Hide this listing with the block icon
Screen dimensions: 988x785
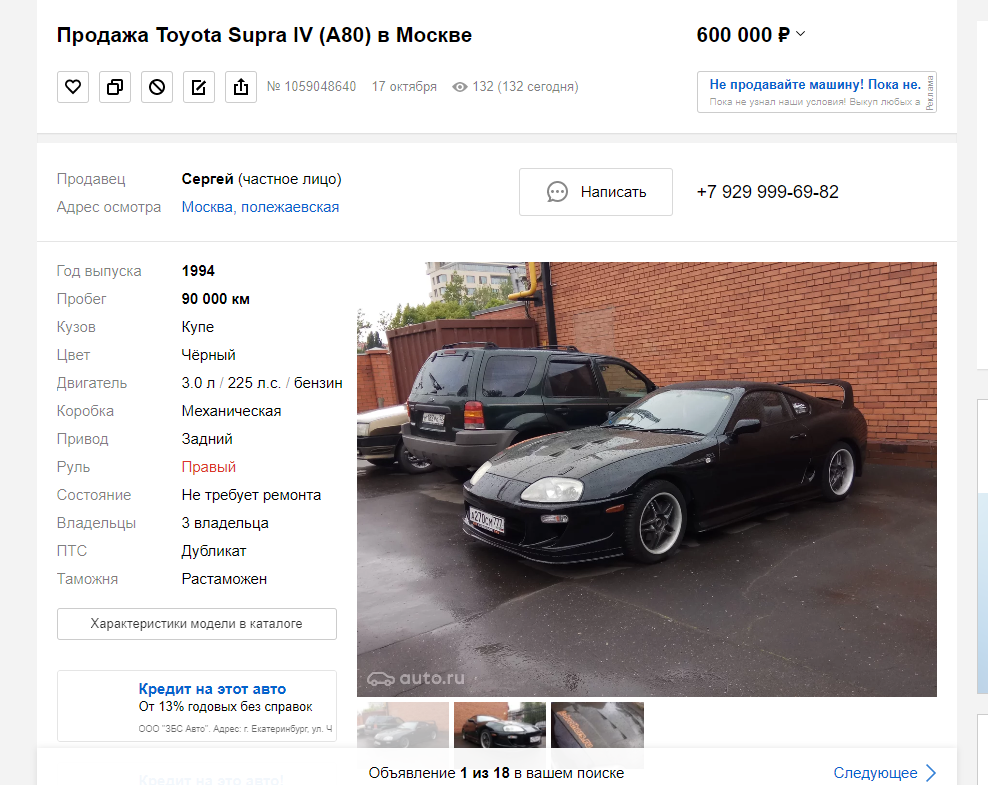[x=157, y=87]
